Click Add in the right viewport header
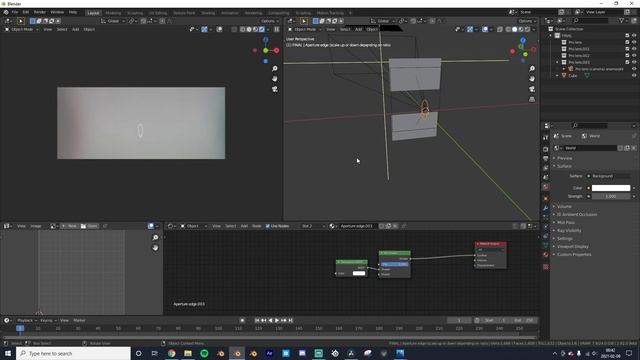 point(358,29)
